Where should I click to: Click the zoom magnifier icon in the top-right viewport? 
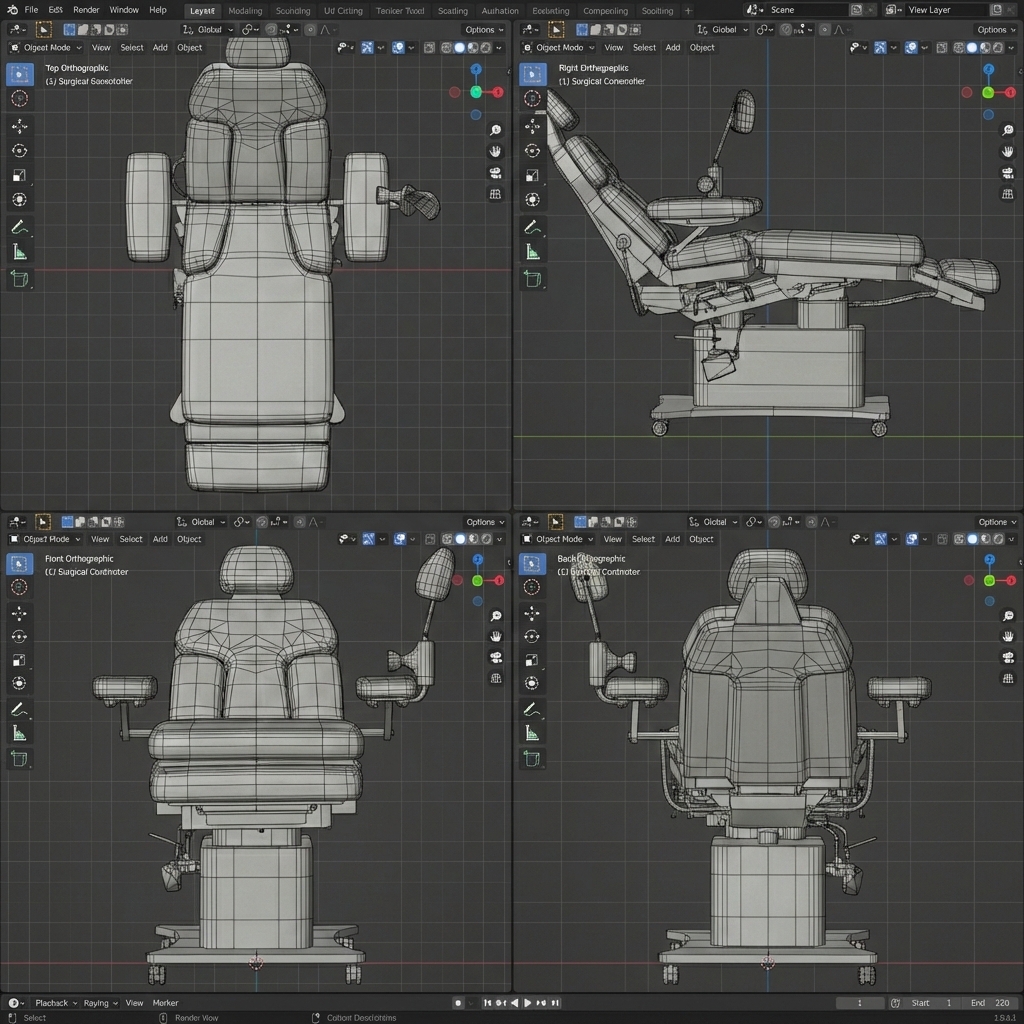1007,130
